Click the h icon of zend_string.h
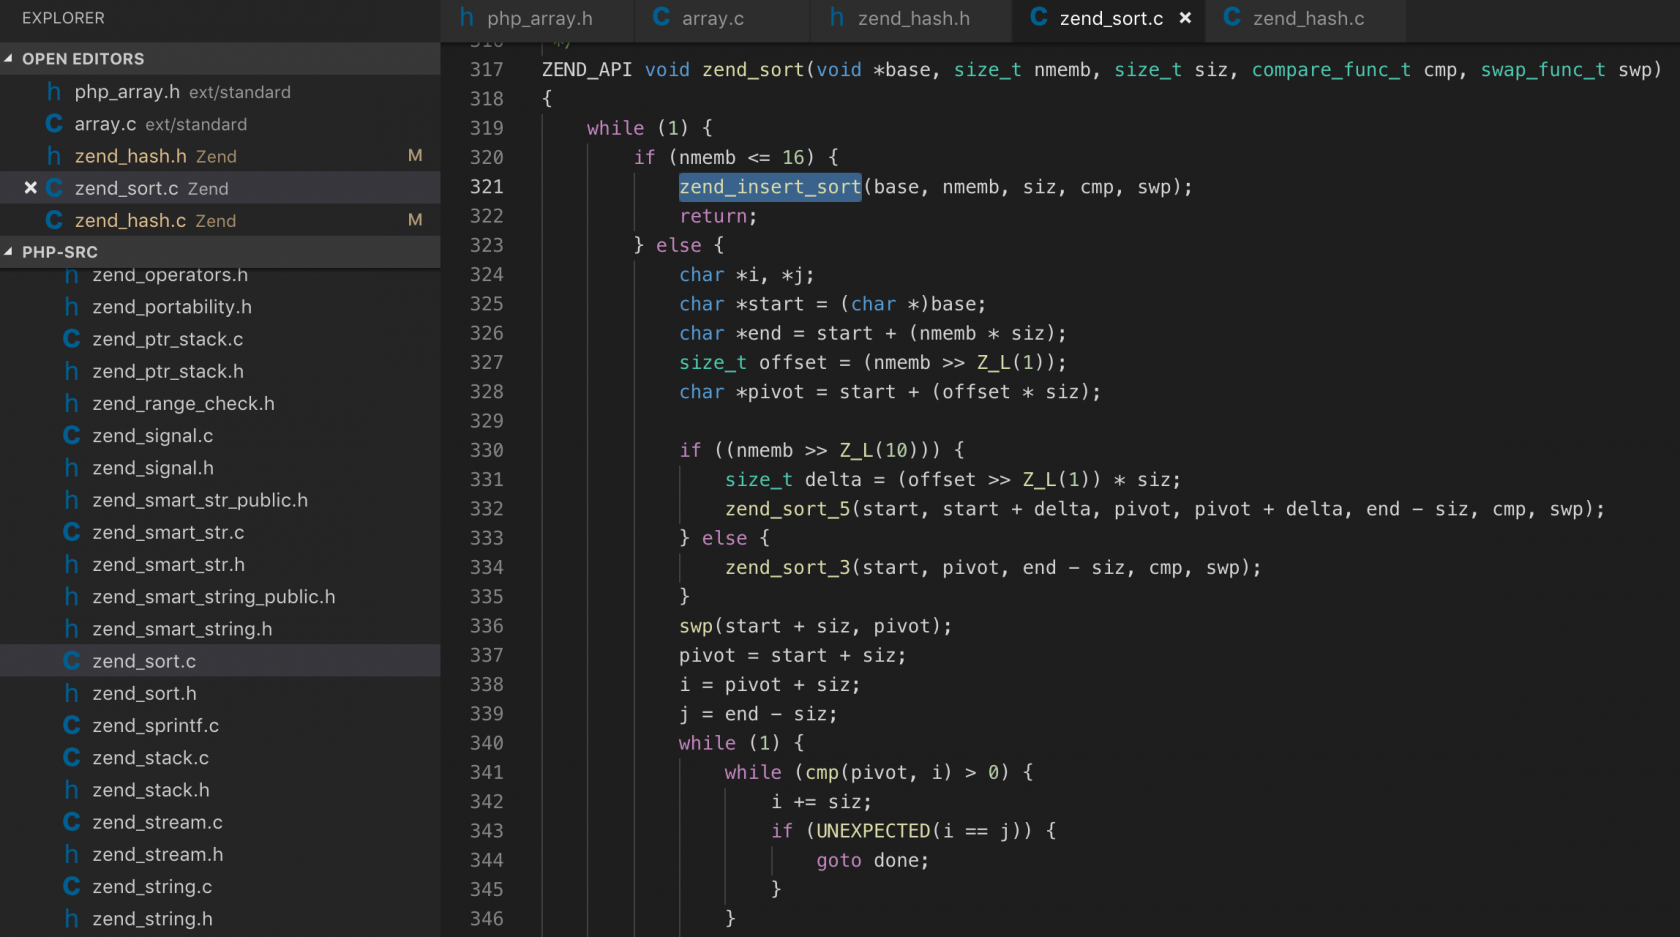 (71, 919)
